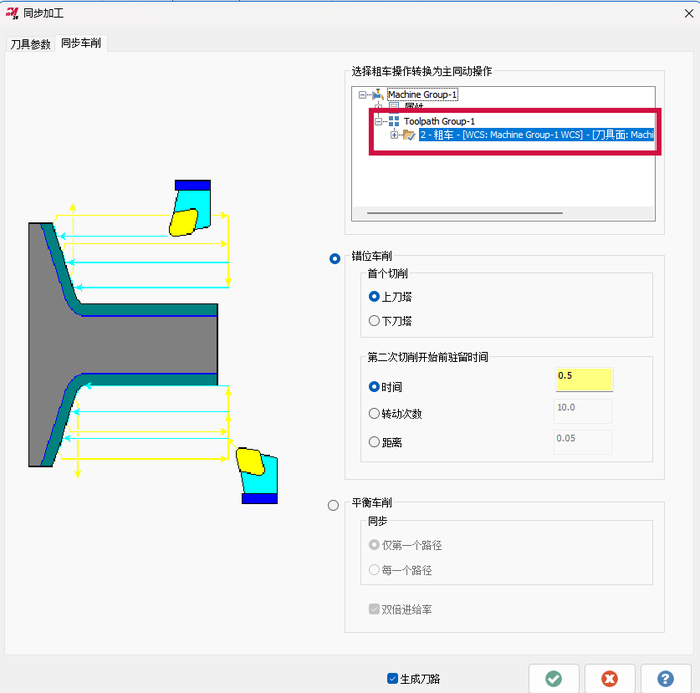This screenshot has width=700, height=693.
Task: Click the green checkmark OK button
Action: tap(553, 678)
